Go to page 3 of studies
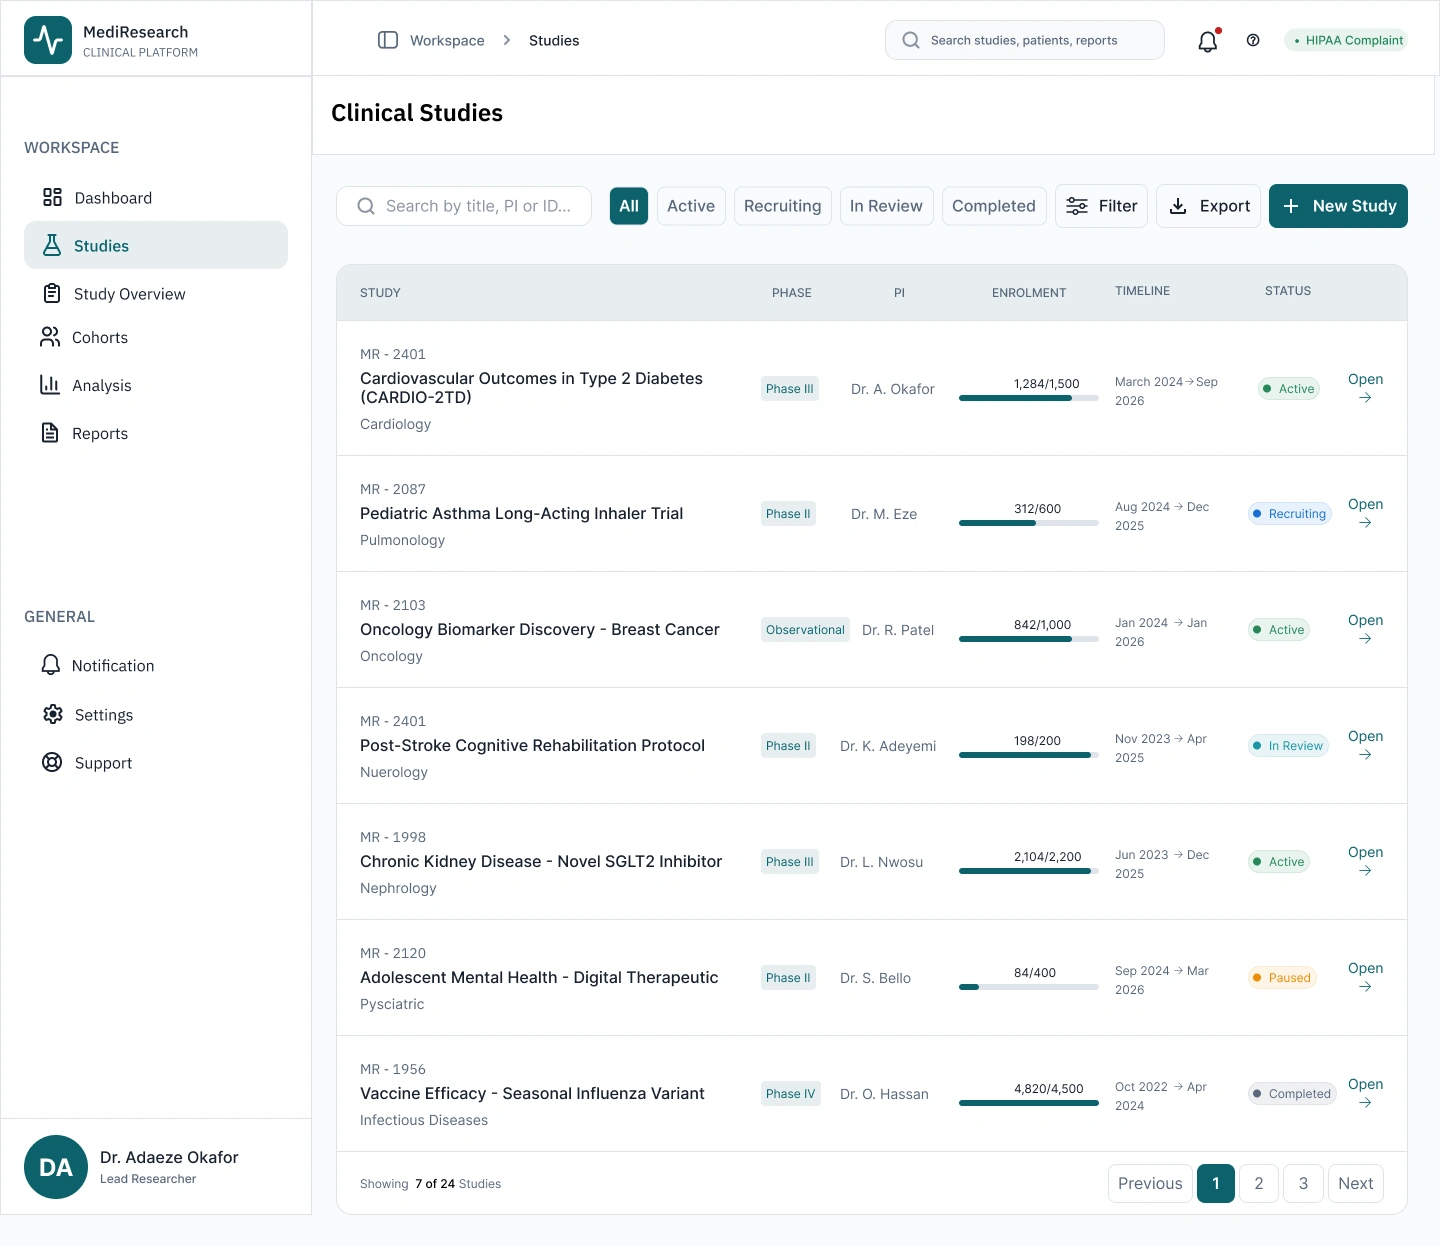The height and width of the screenshot is (1247, 1440). tap(1303, 1183)
